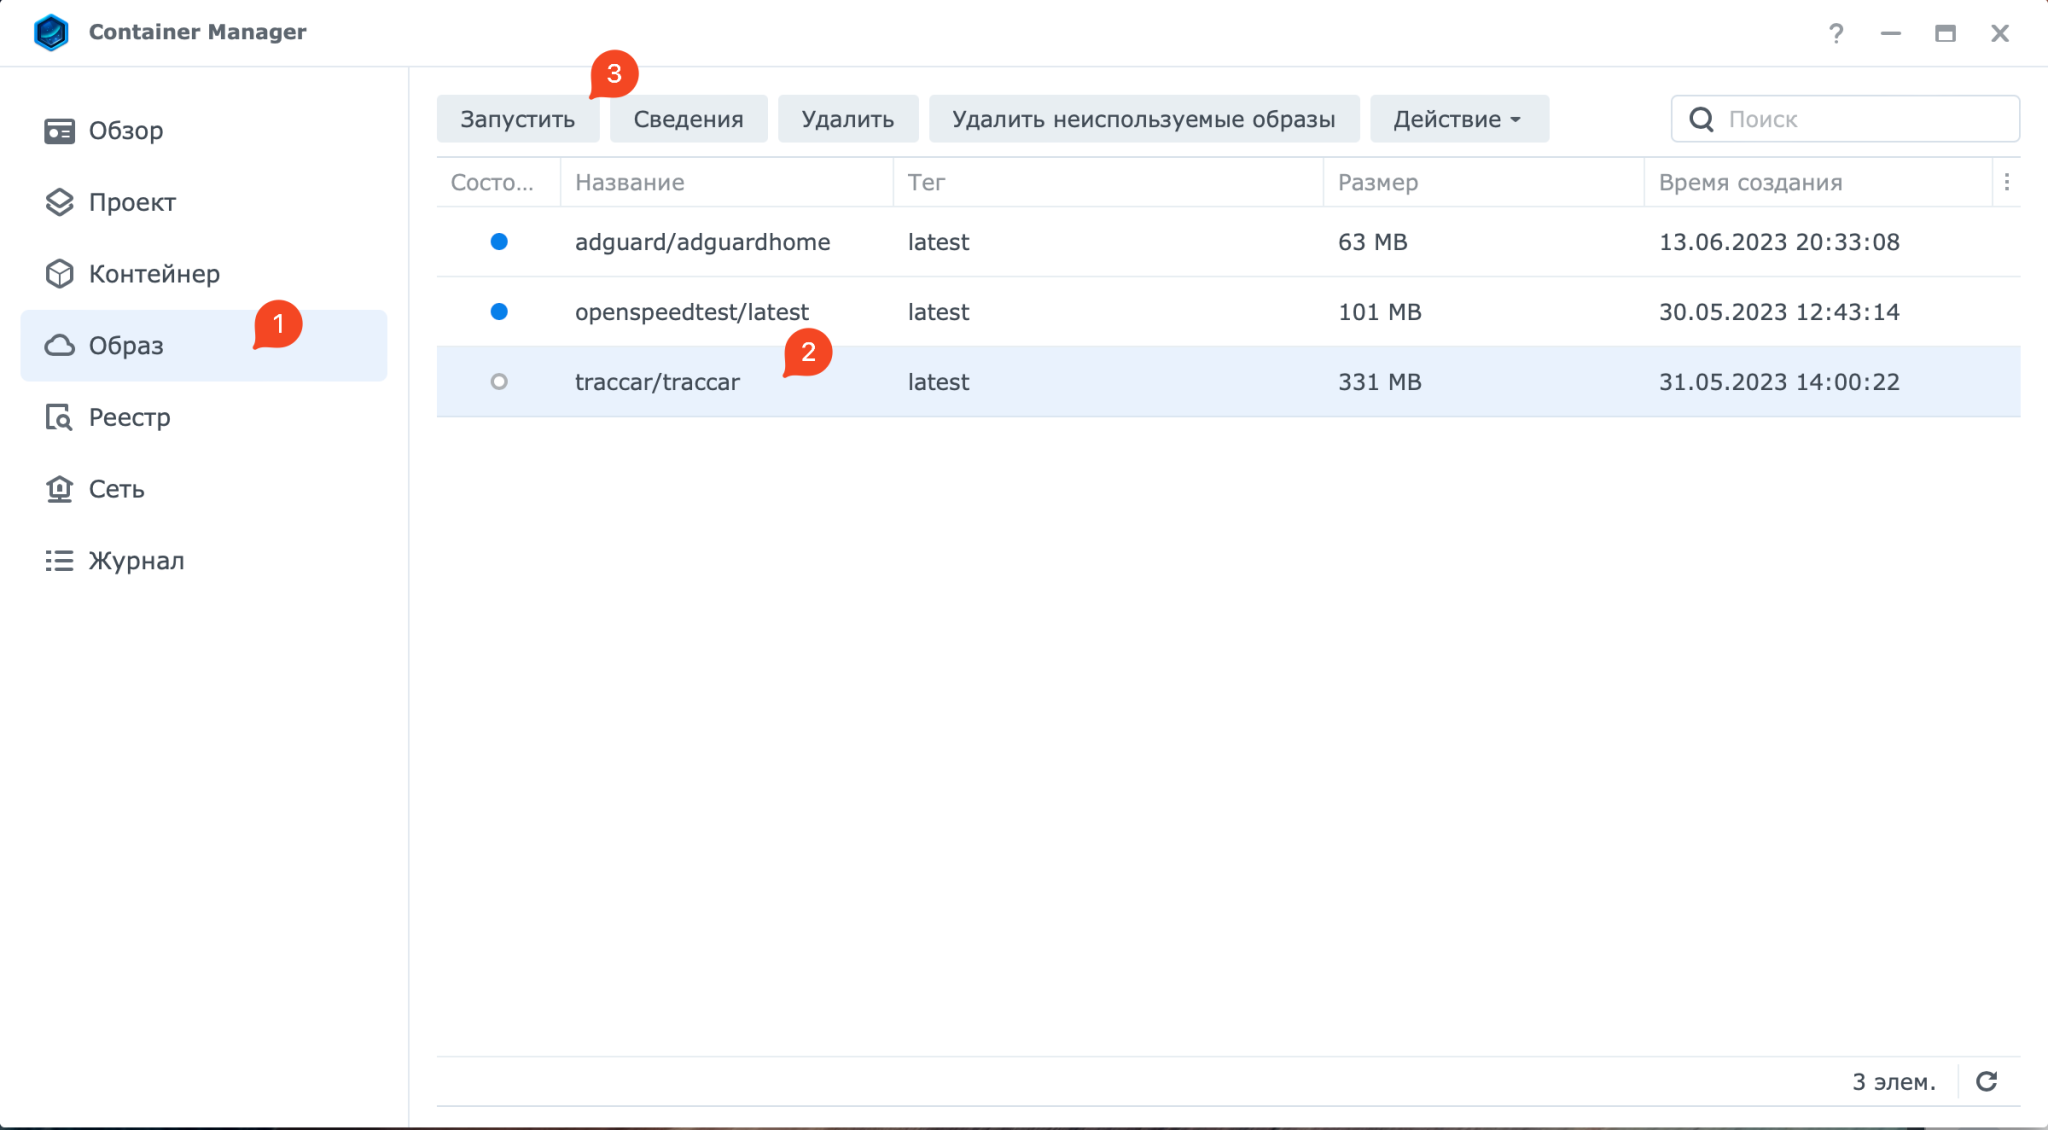The image size is (2048, 1130).
Task: Open the help question mark icon
Action: (x=1836, y=33)
